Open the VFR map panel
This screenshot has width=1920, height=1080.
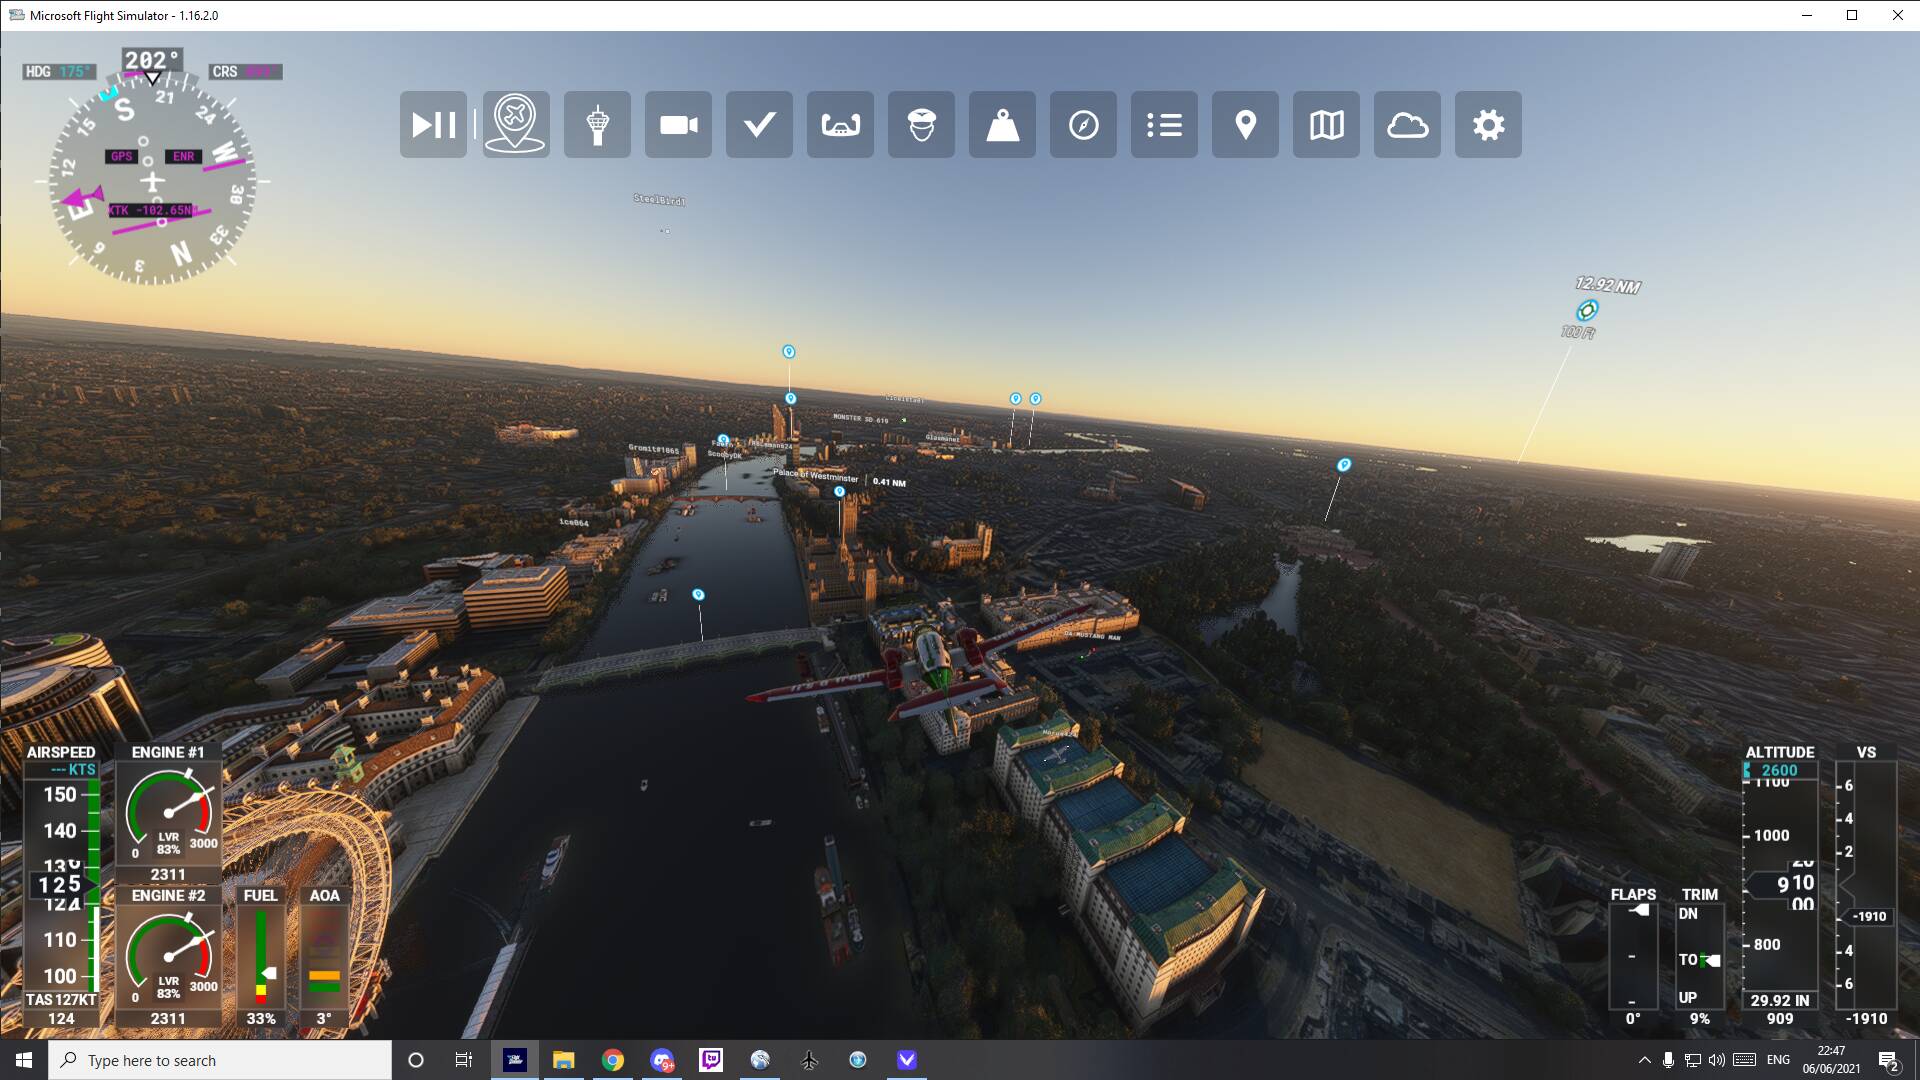pos(1326,125)
